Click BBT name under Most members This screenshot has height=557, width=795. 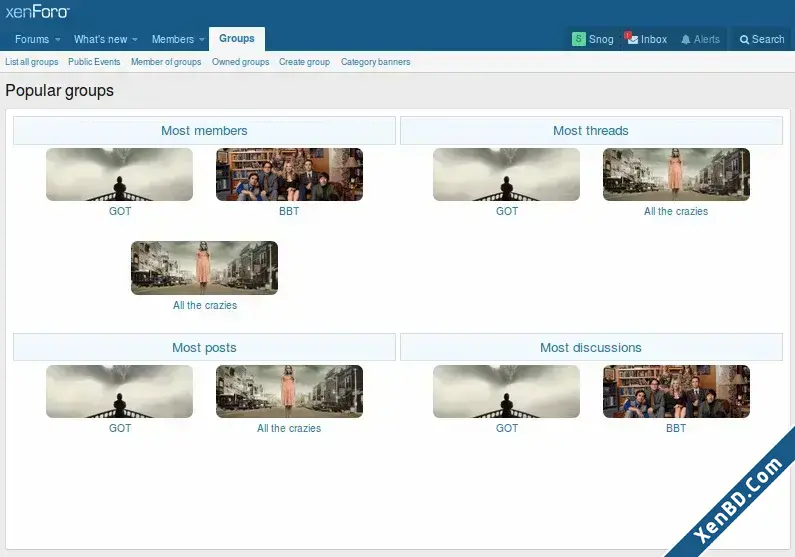tap(289, 211)
